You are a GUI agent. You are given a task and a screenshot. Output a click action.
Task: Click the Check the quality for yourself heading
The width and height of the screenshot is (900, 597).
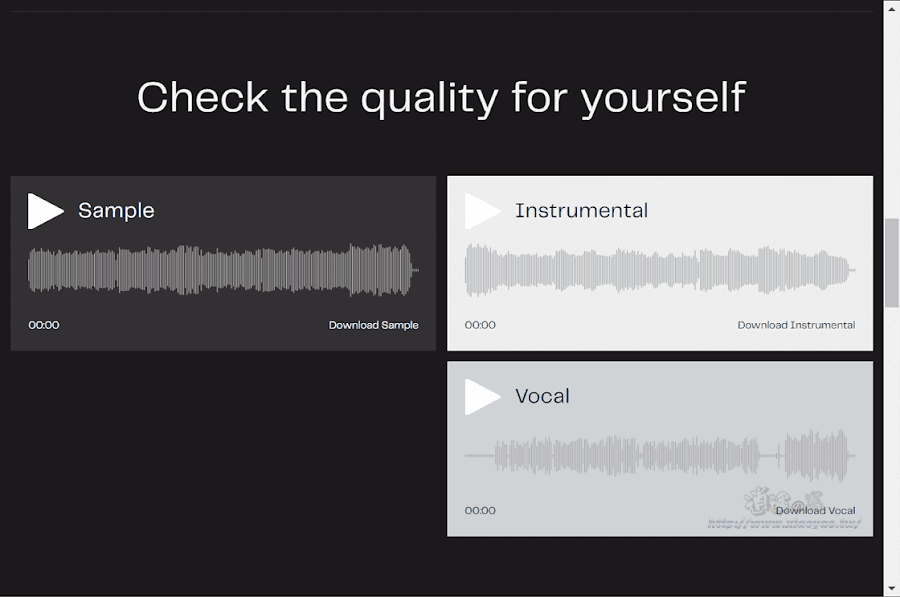tap(441, 98)
